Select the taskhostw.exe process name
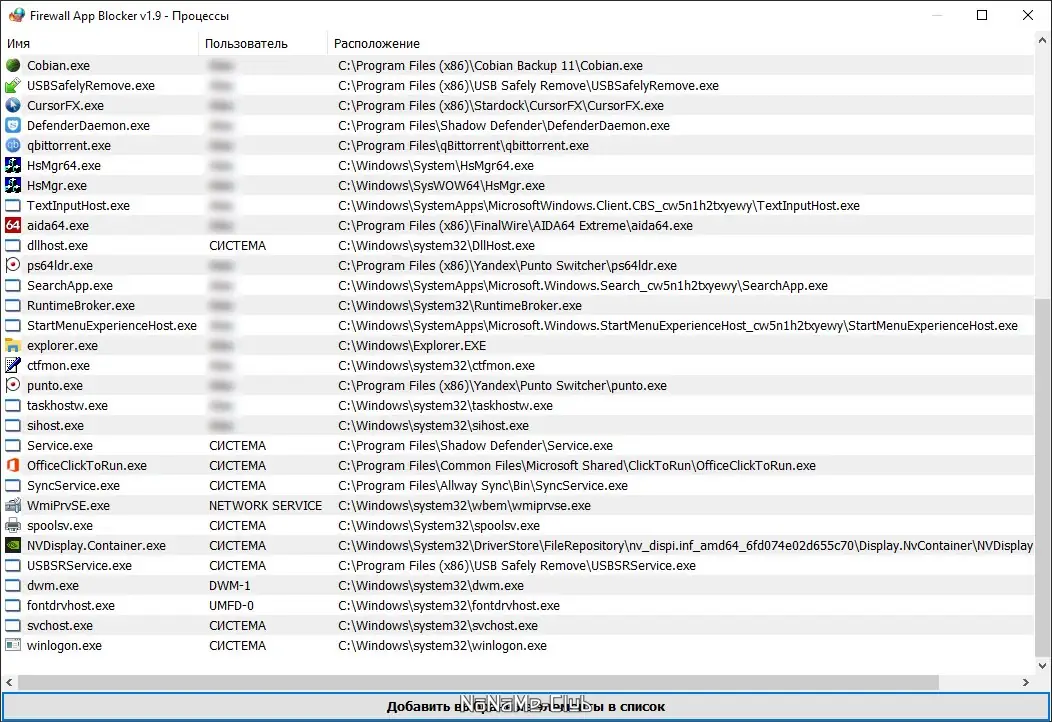The image size is (1052, 722). coord(67,405)
